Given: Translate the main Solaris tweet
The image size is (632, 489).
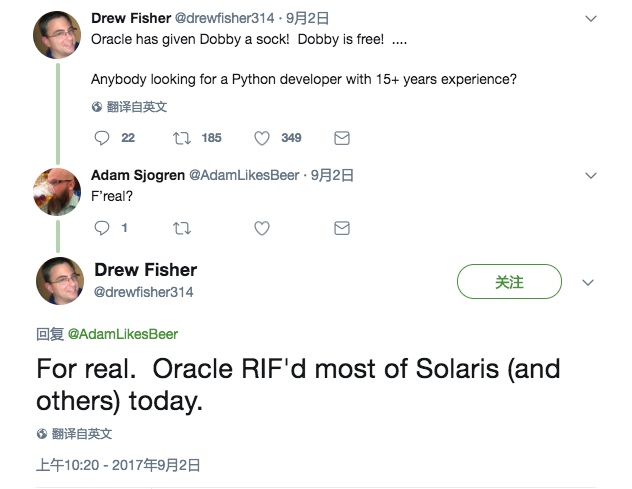Looking at the screenshot, I should [74, 434].
